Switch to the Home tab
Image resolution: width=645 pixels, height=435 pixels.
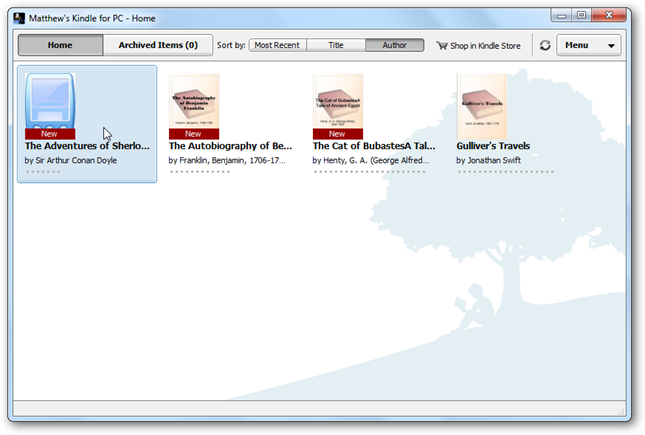pos(60,45)
